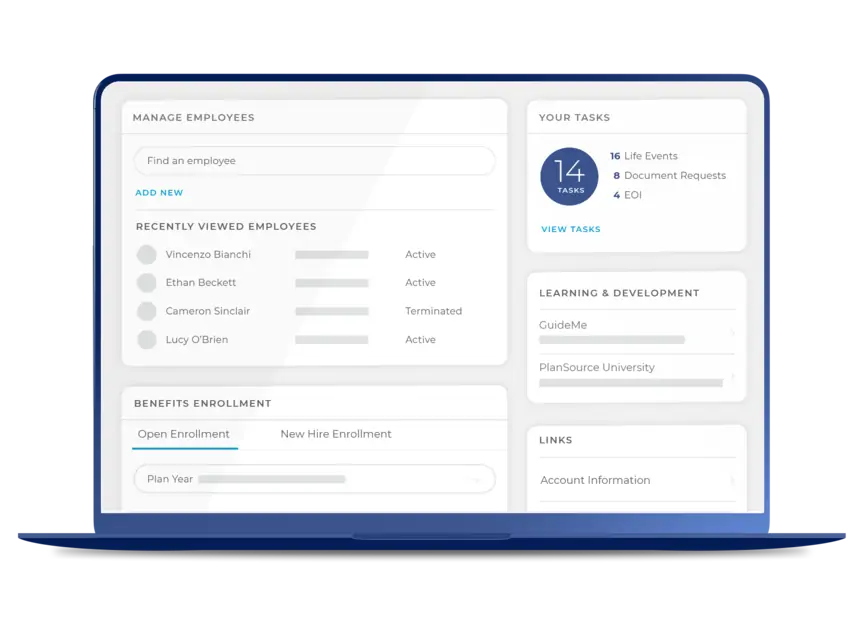This screenshot has height=627, width=866.
Task: Click Ethan Beckett's avatar circle
Action: click(x=147, y=283)
